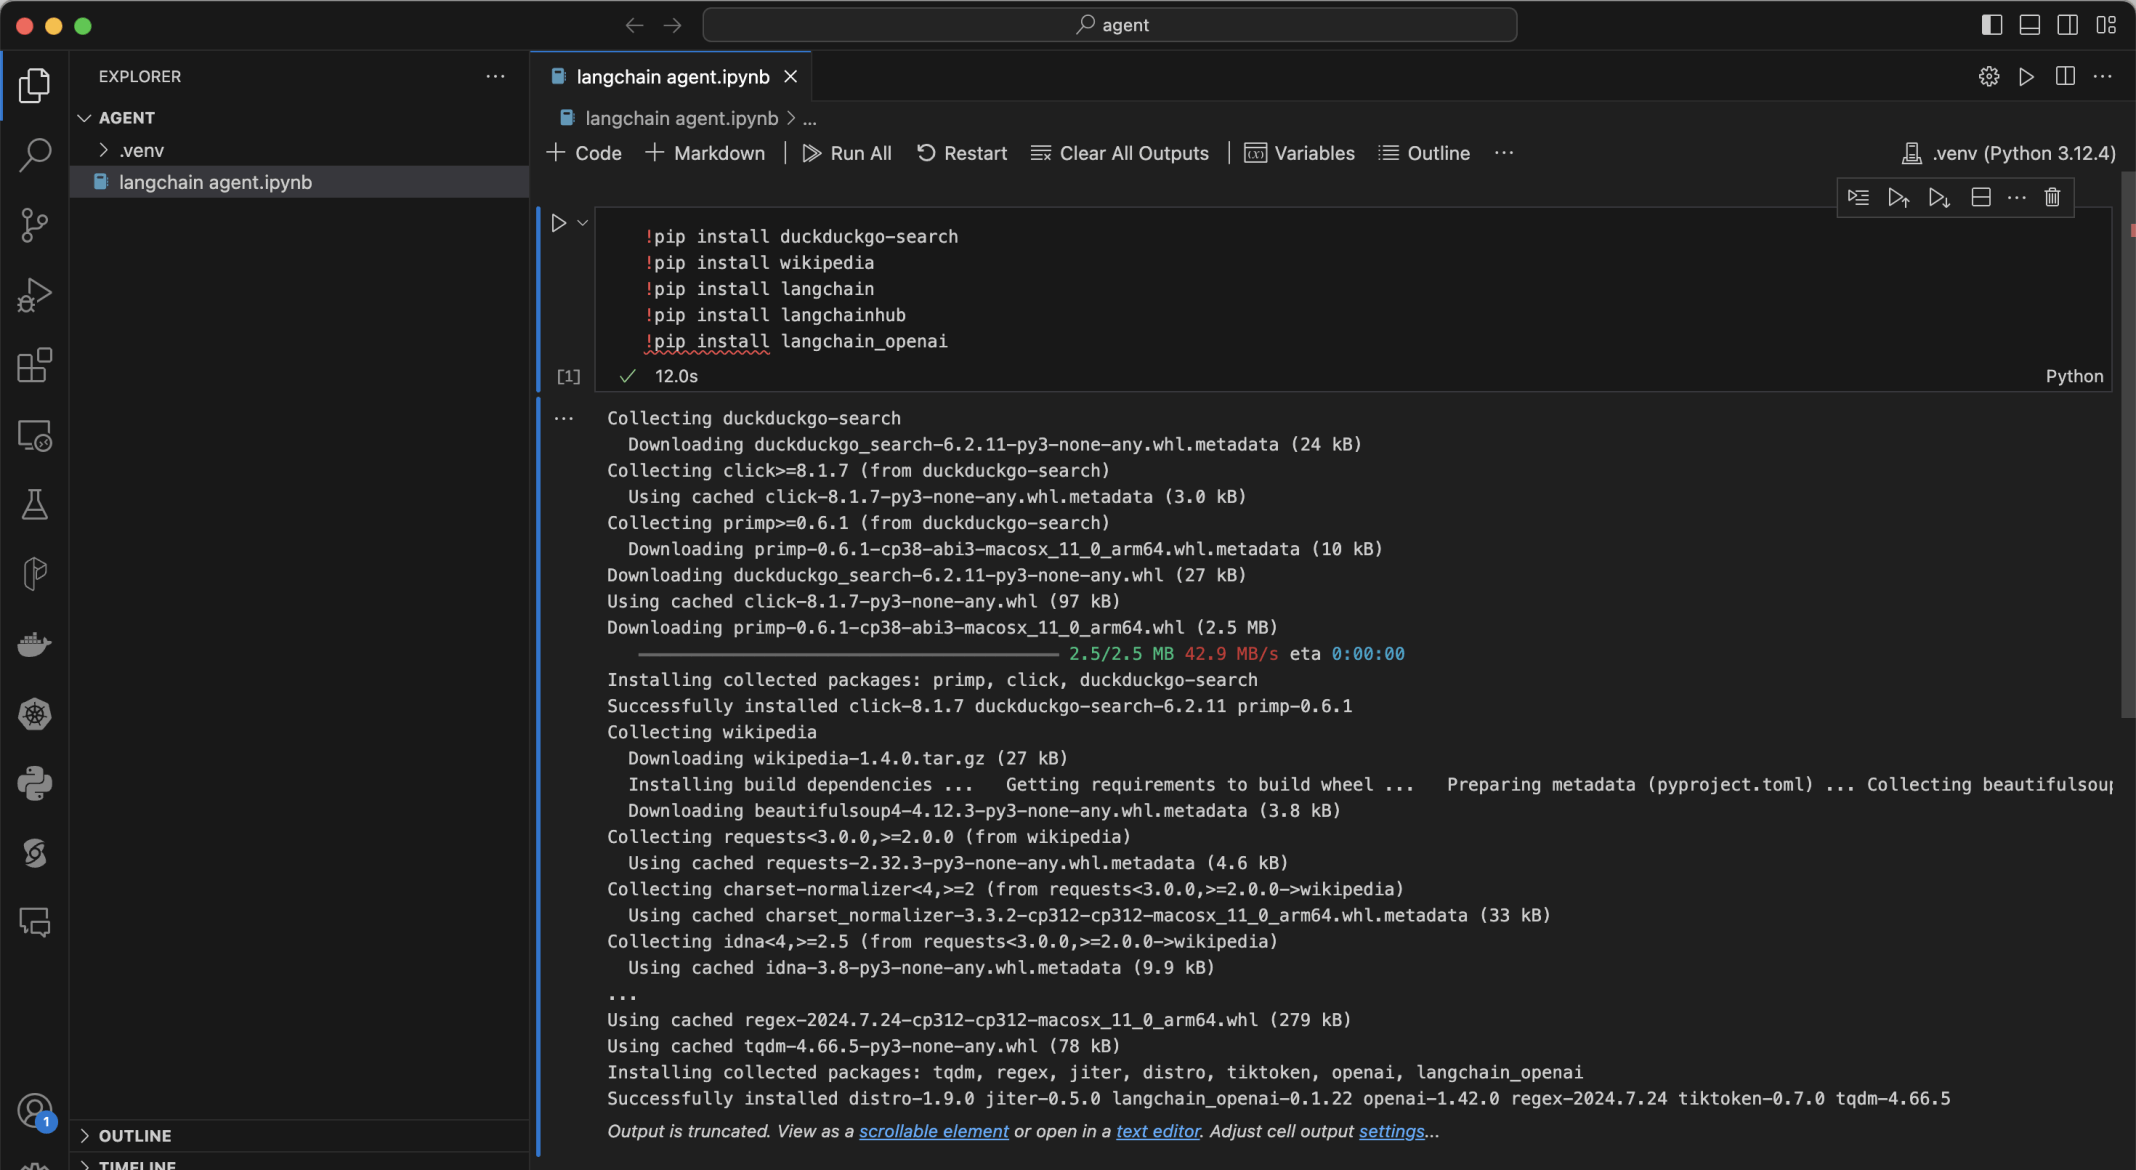2136x1170 pixels.
Task: Open the scrollable element link
Action: pyautogui.click(x=933, y=1131)
